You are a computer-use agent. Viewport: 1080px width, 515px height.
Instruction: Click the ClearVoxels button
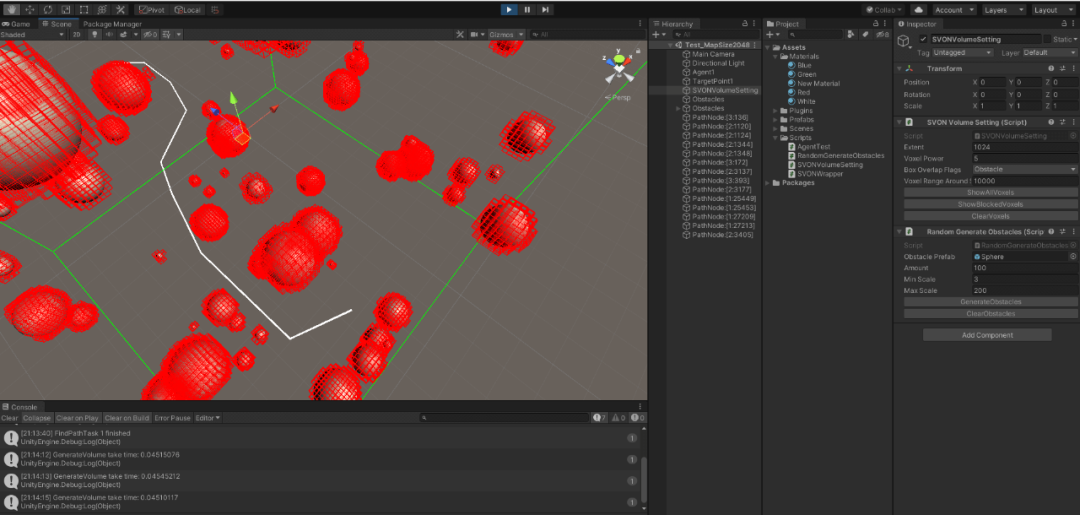990,216
